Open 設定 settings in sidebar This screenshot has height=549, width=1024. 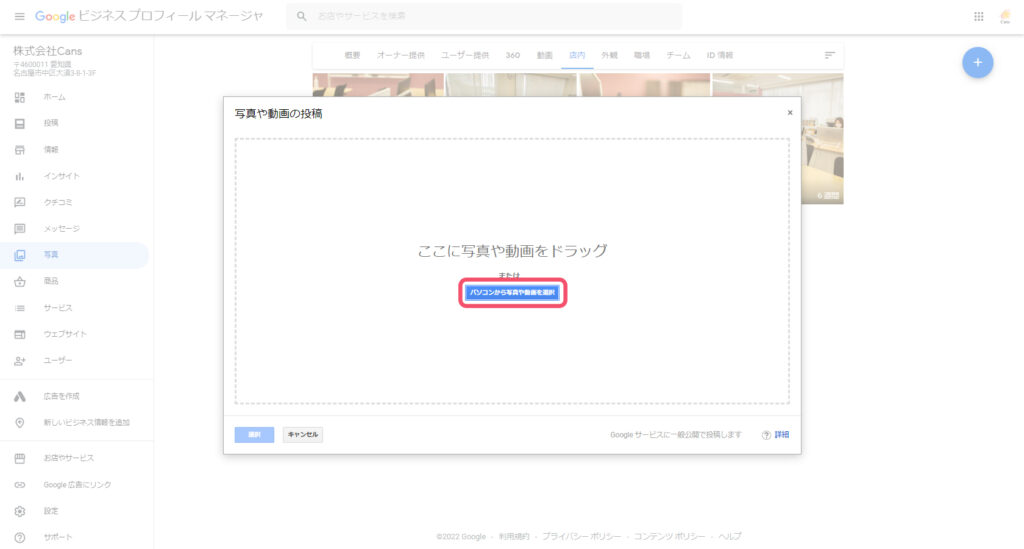coord(51,511)
